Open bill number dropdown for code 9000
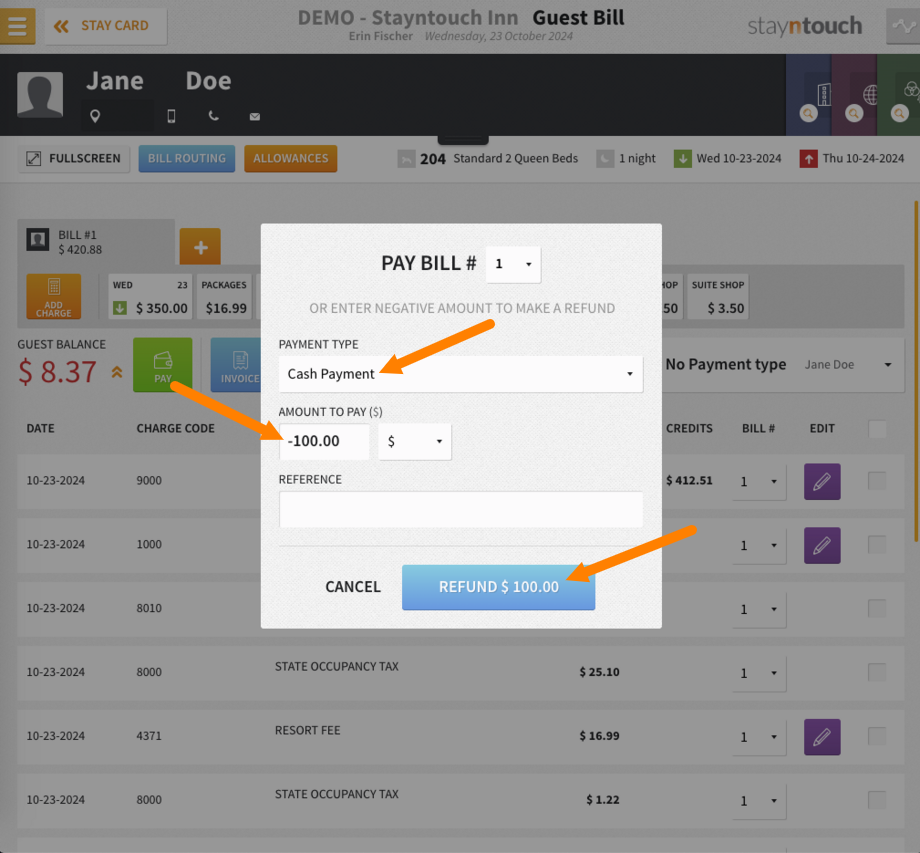920x853 pixels. pos(759,482)
